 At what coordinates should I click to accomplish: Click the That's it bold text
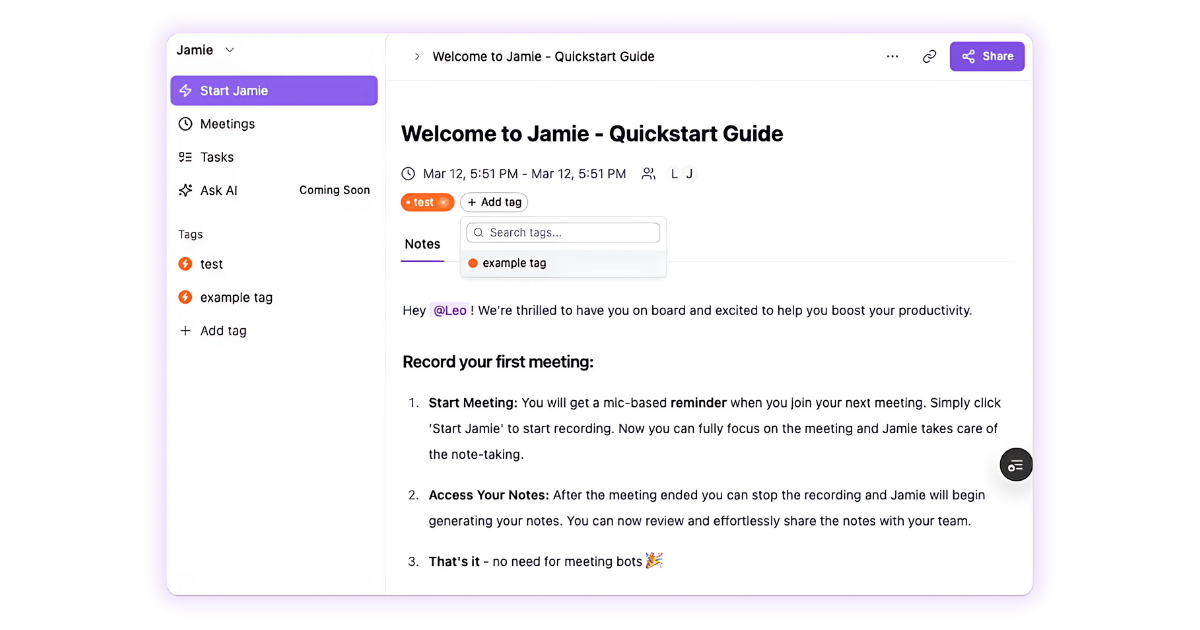pos(454,562)
